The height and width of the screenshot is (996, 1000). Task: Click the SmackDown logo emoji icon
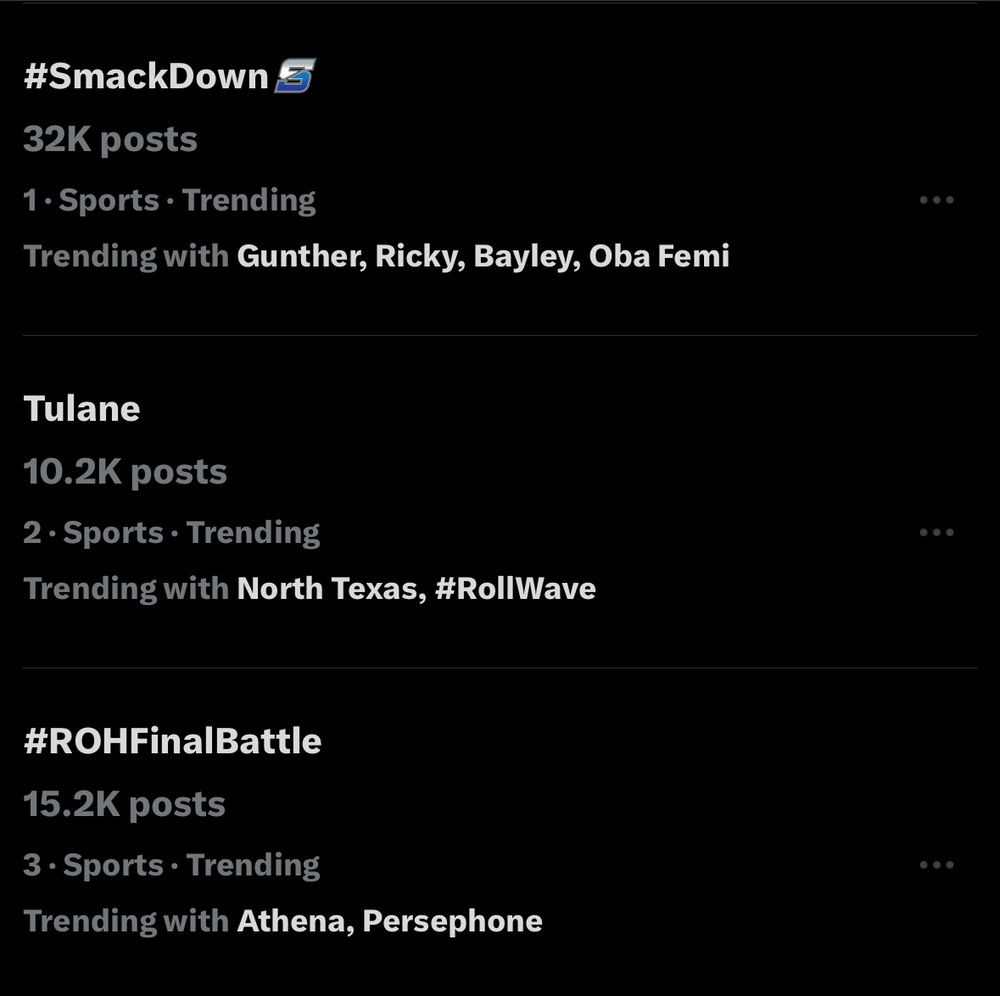pos(295,77)
